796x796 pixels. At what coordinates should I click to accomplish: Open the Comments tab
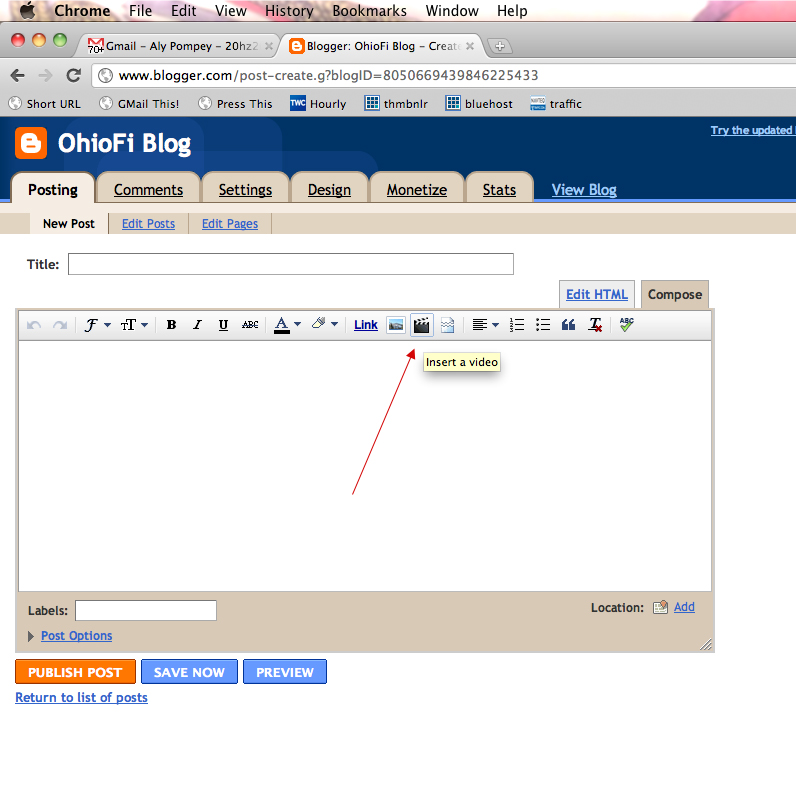(148, 189)
